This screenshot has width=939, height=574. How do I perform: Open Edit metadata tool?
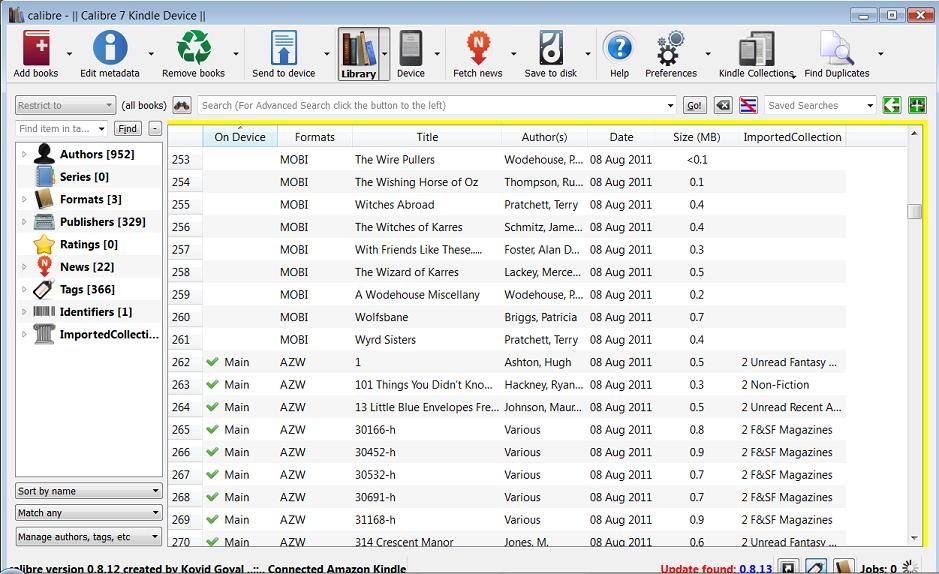point(110,48)
